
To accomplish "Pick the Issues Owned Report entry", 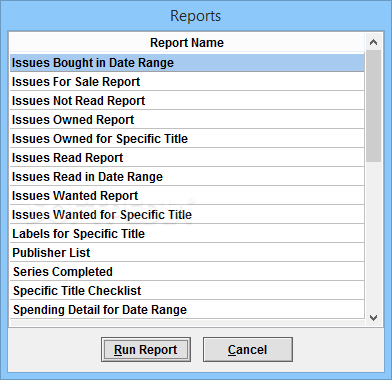I will click(x=187, y=120).
